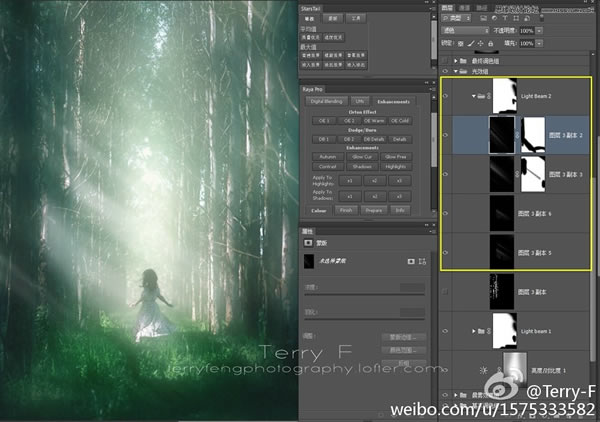
Task: Click the OE 1 Orton Effect button
Action: click(324, 121)
